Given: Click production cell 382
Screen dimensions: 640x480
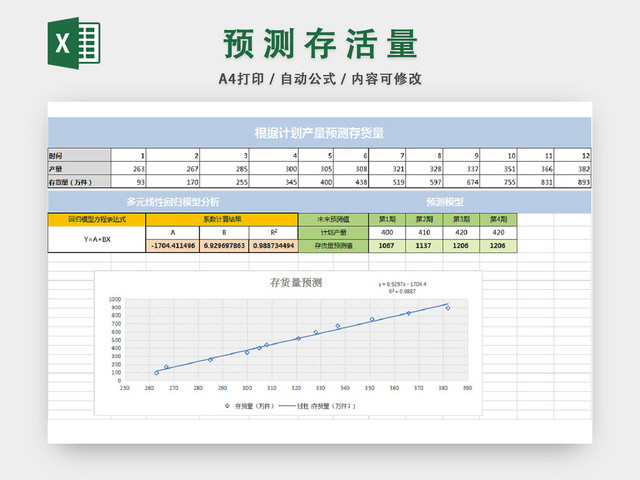Looking at the screenshot, I should click(x=573, y=169).
